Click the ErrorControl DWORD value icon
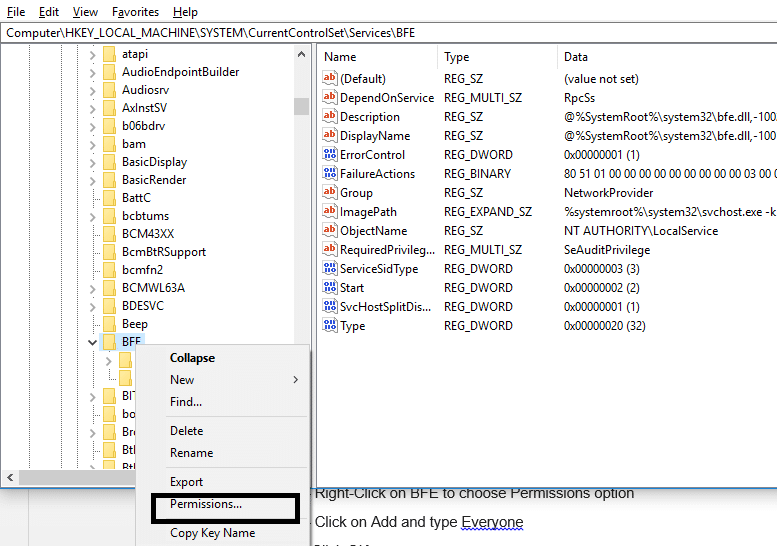777x546 pixels. (x=330, y=155)
